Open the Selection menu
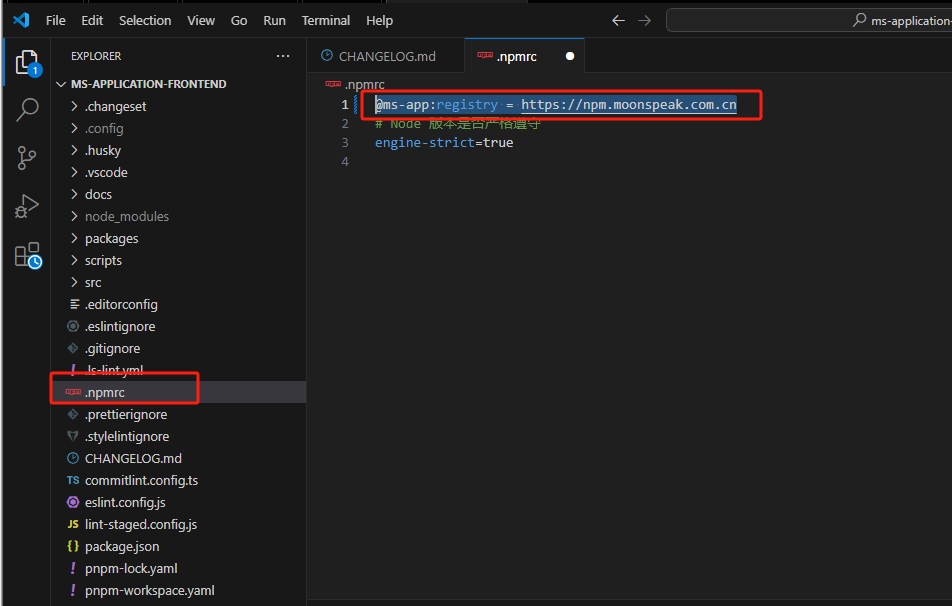Viewport: 952px width, 606px height. coord(145,20)
